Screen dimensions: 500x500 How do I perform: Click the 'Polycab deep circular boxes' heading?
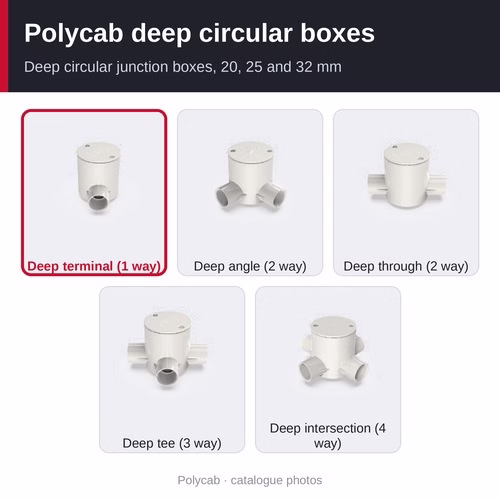pyautogui.click(x=199, y=33)
